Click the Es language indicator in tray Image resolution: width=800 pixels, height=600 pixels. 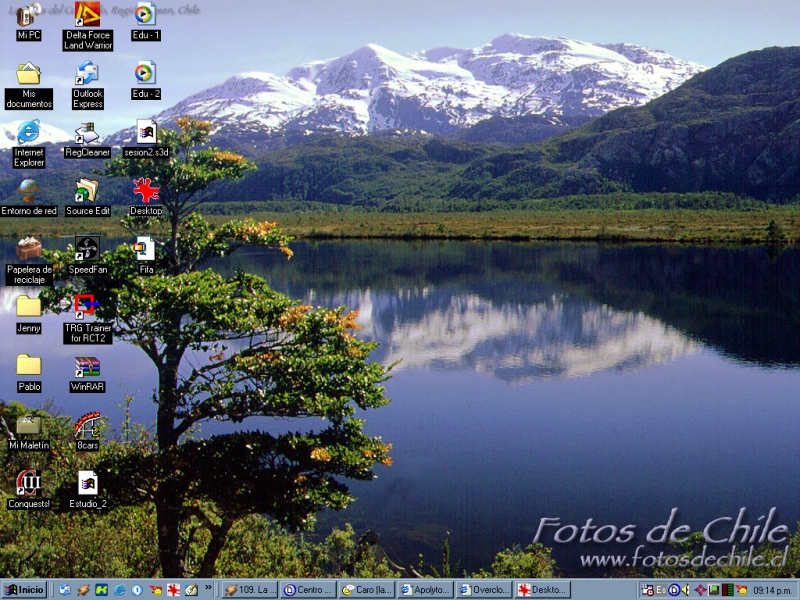coord(661,590)
